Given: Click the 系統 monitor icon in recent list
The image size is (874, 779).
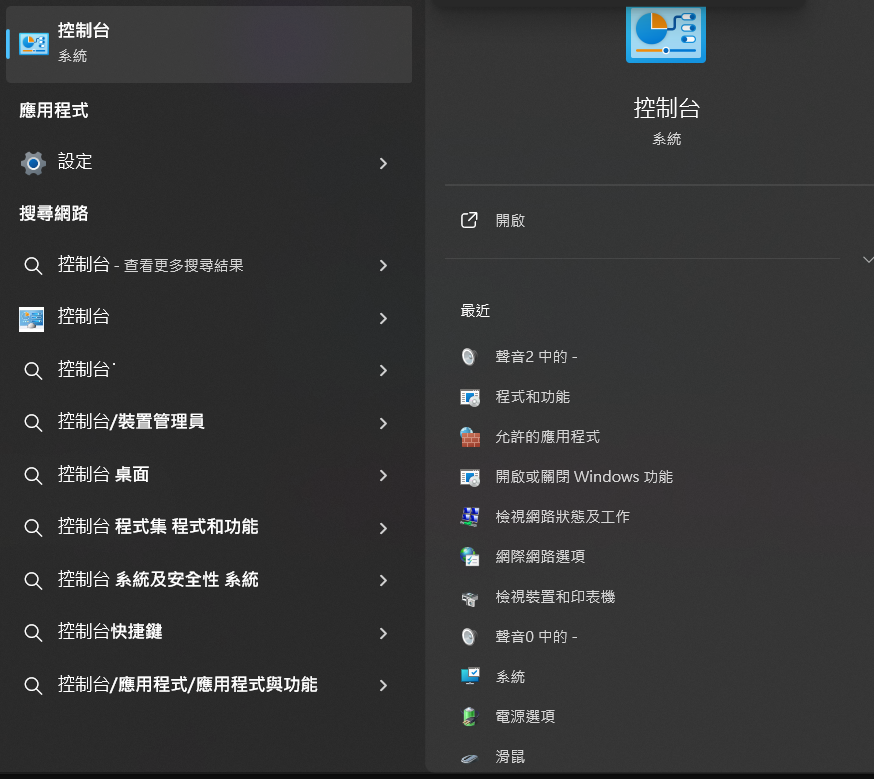Looking at the screenshot, I should tap(470, 676).
